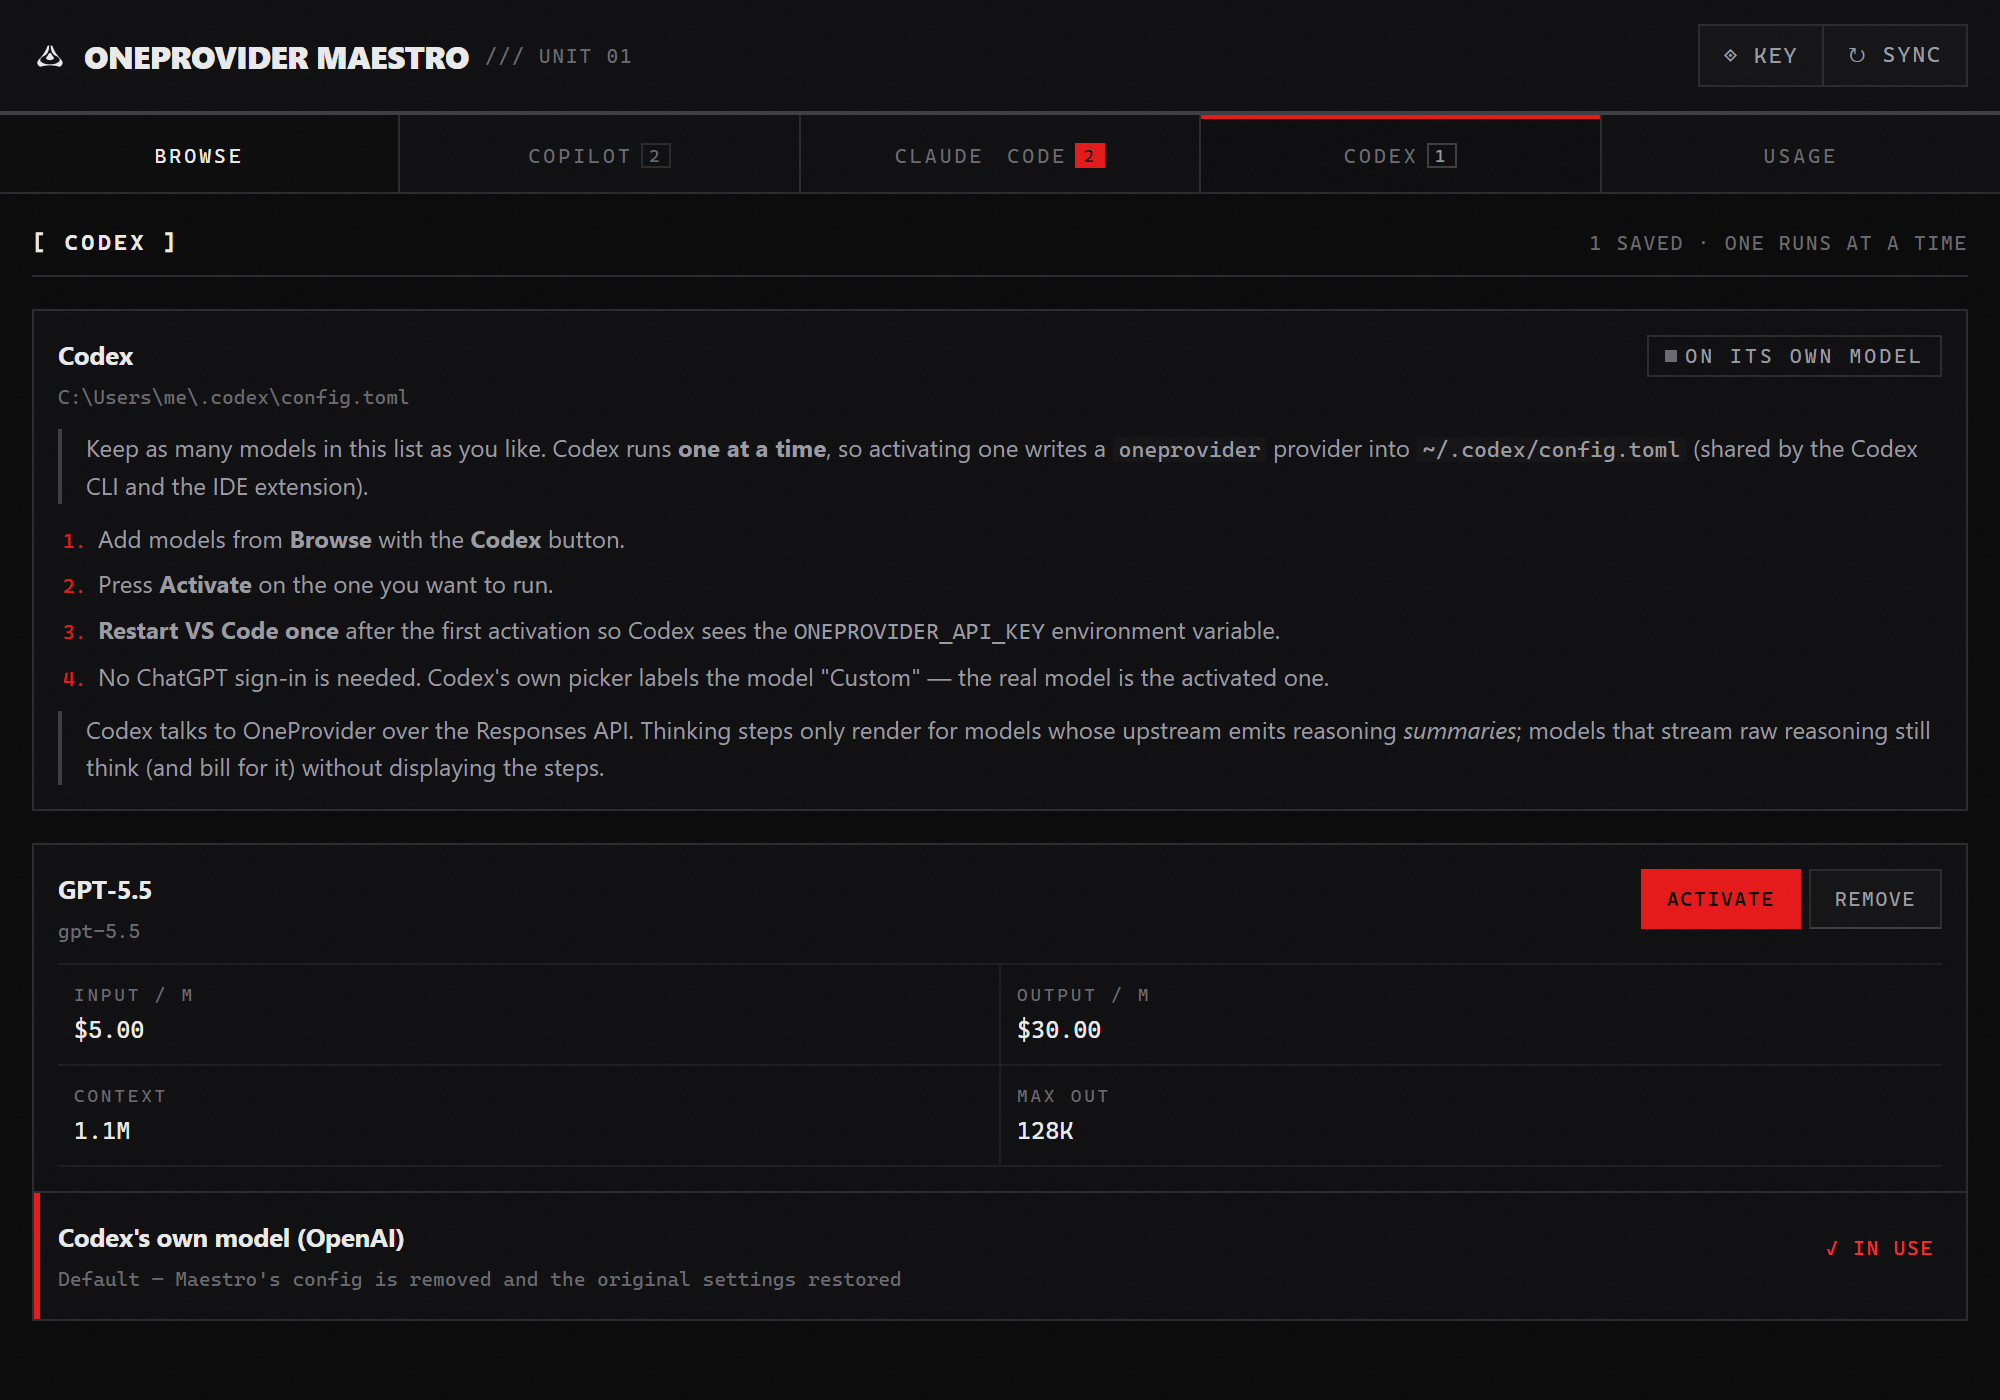This screenshot has width=2000, height=1400.
Task: Click the ON ITS OWN MODEL status badge
Action: tap(1794, 356)
